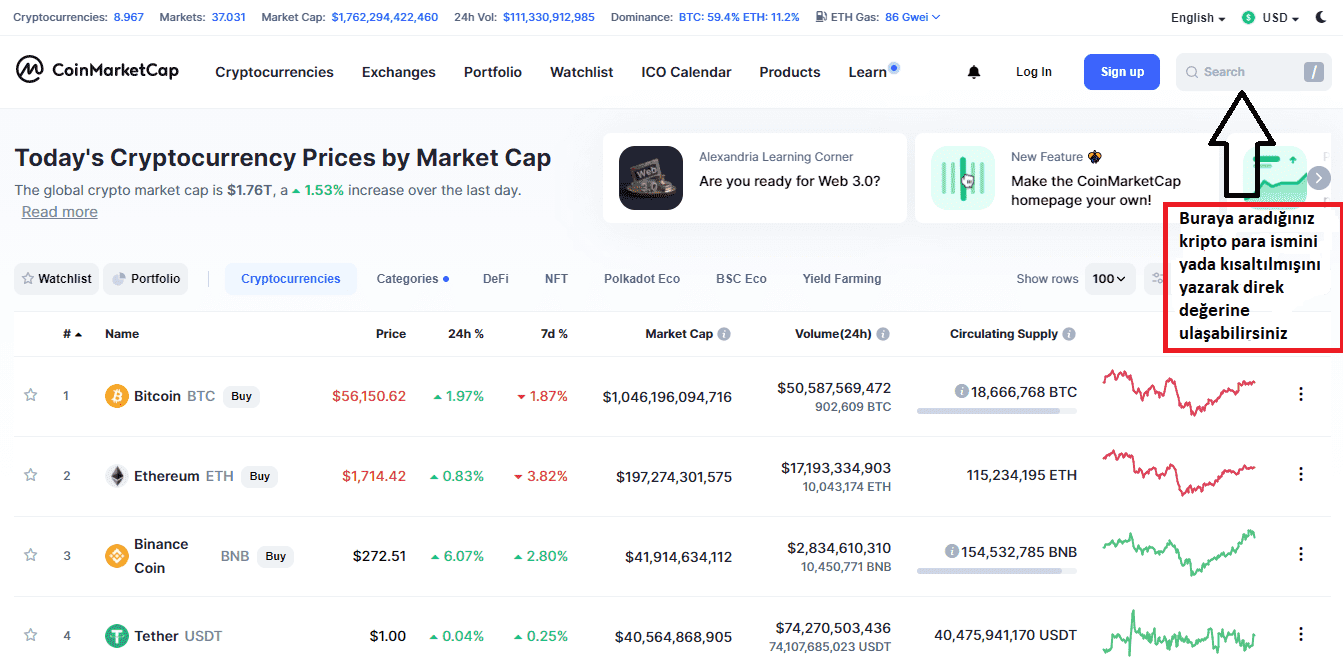Click info icon beside Bitcoin's circulating supply
This screenshot has width=1343, height=657.
961,392
